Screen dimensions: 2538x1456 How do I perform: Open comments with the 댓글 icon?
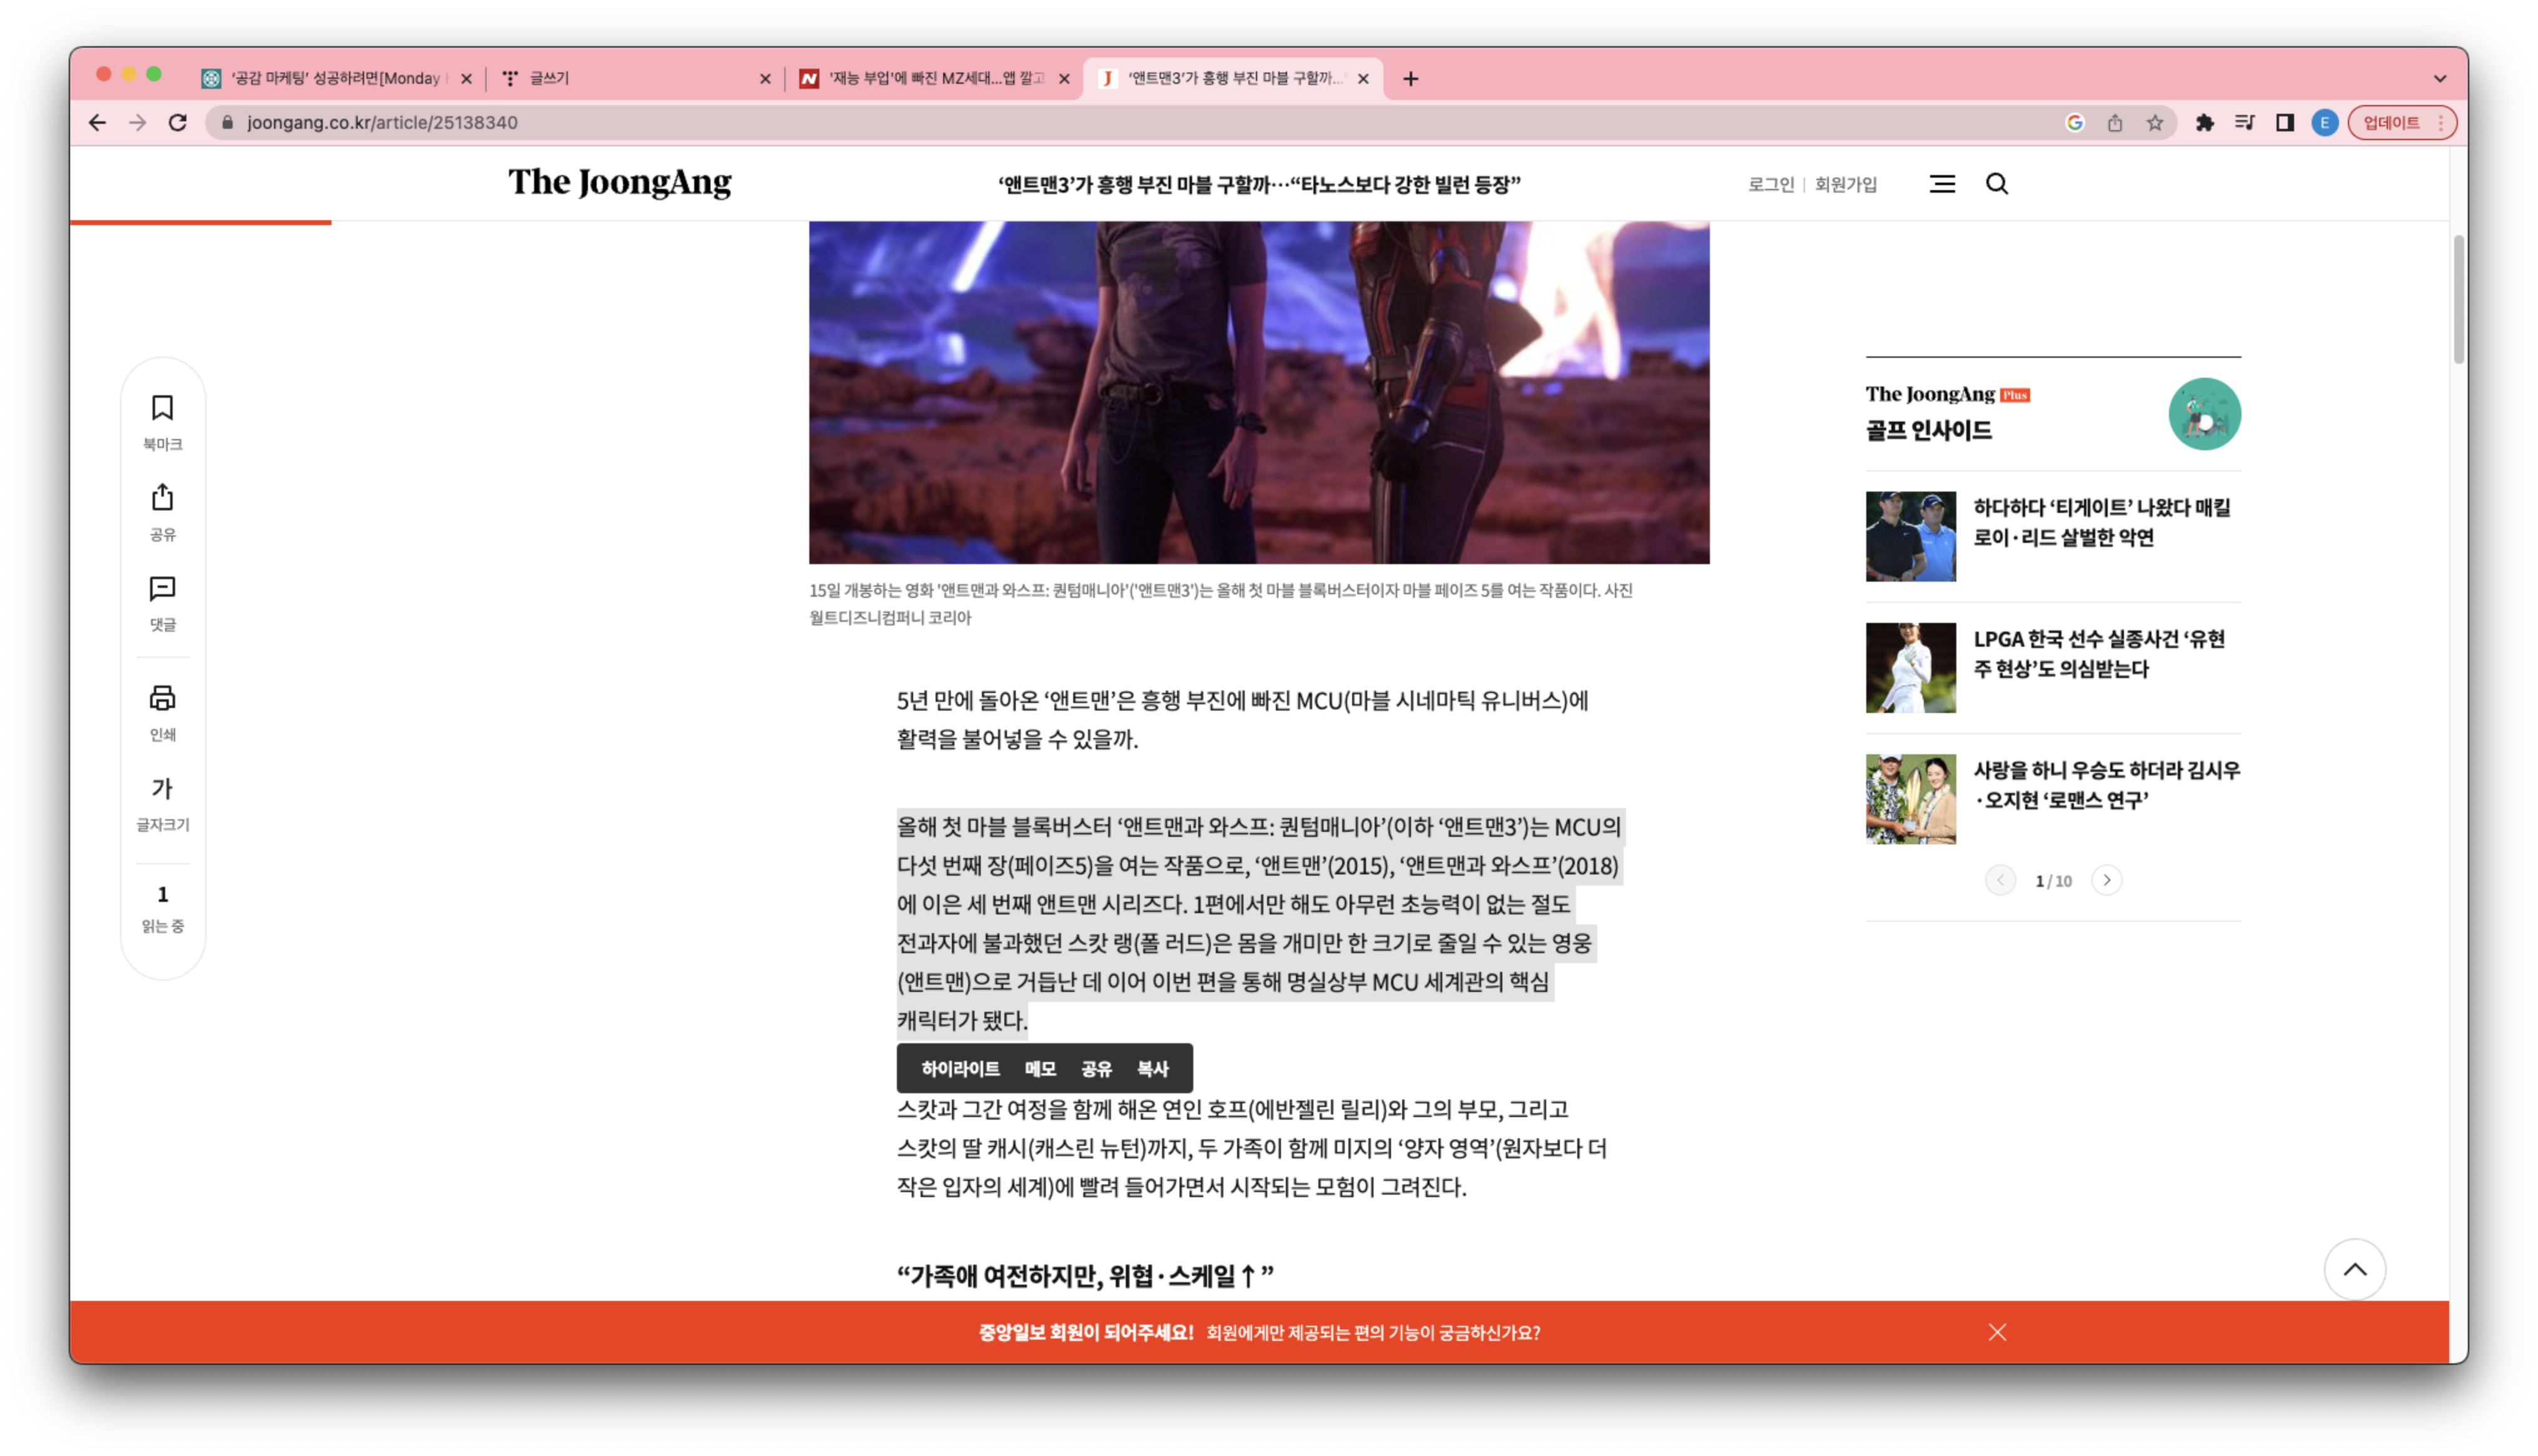tap(162, 588)
